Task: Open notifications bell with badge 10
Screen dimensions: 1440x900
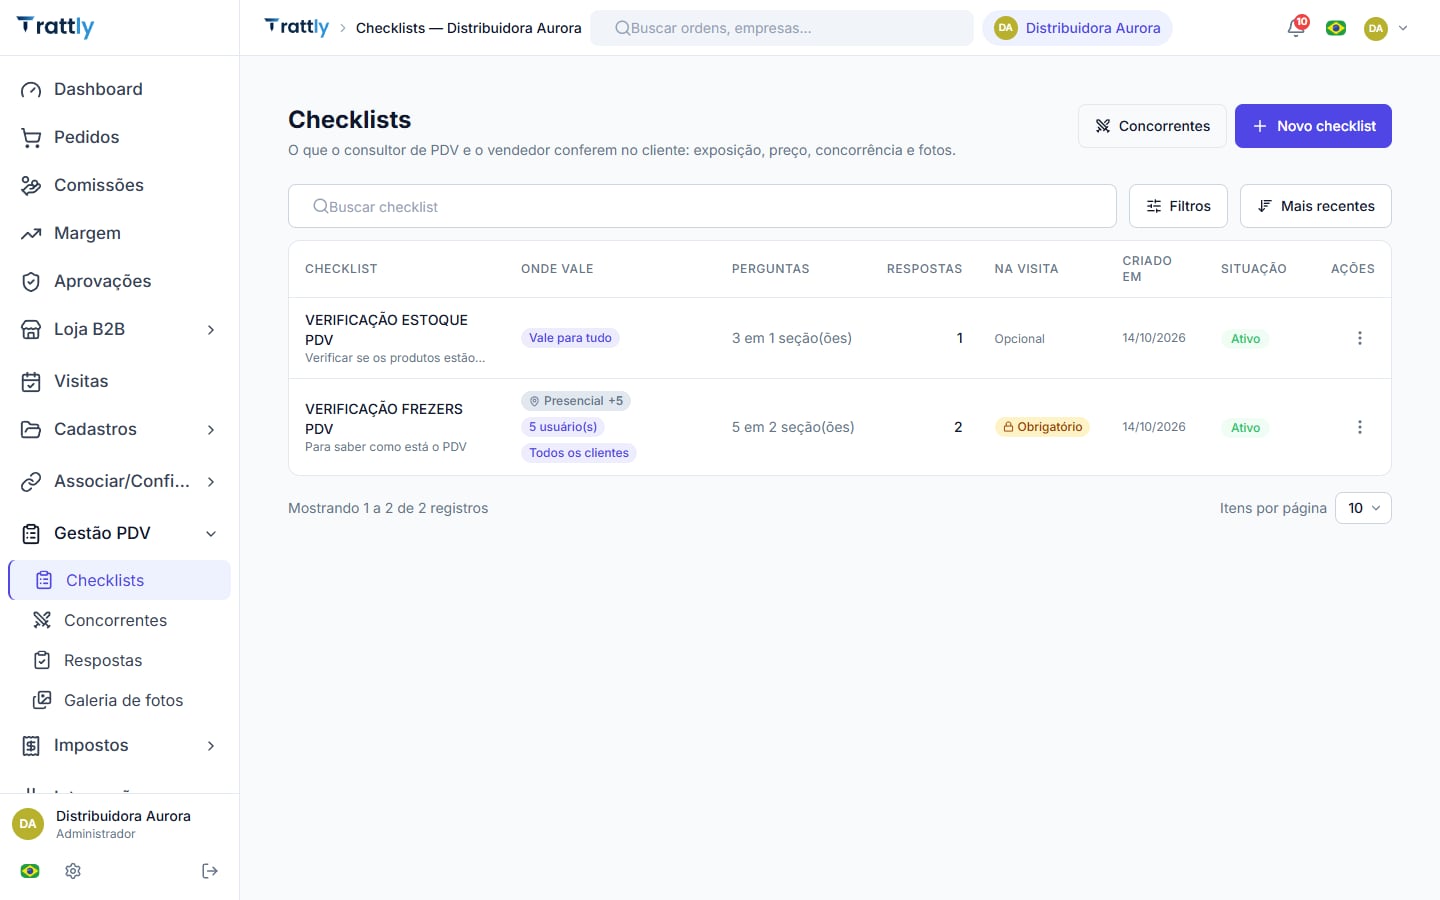Action: pyautogui.click(x=1296, y=28)
